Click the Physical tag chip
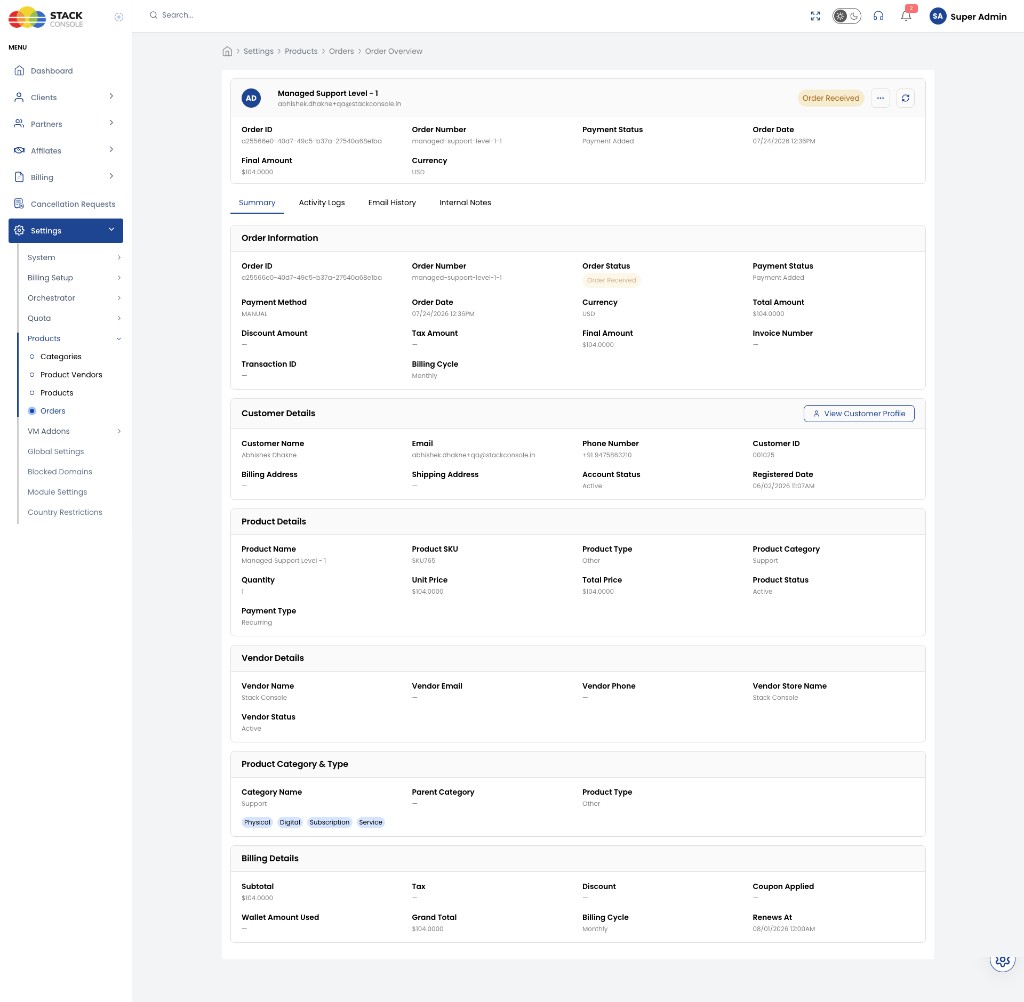The width and height of the screenshot is (1024, 1002). pyautogui.click(x=257, y=822)
